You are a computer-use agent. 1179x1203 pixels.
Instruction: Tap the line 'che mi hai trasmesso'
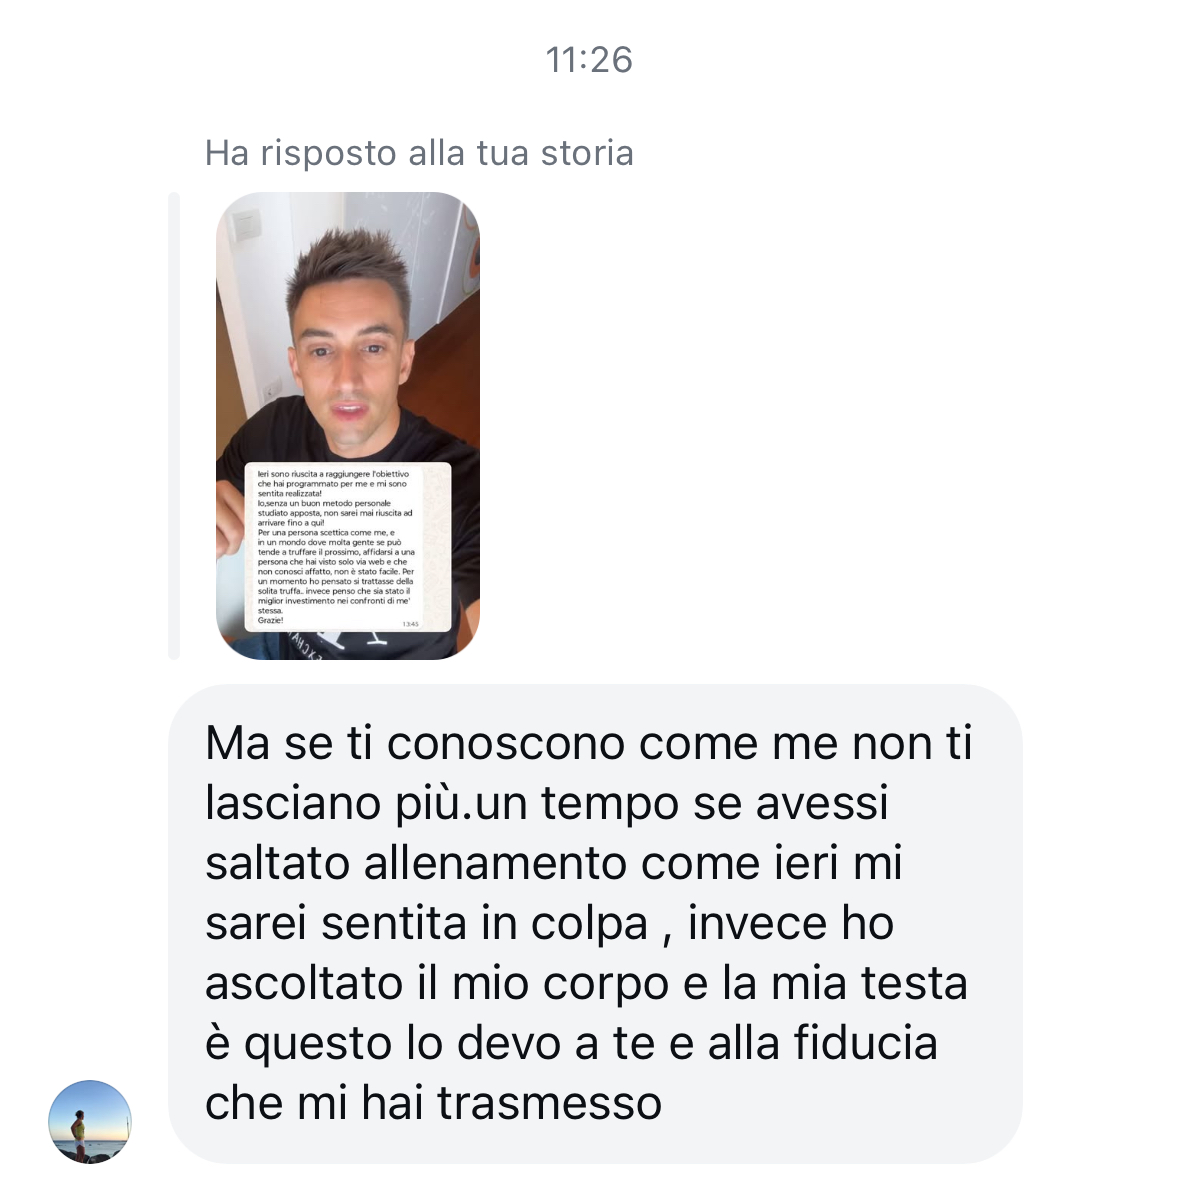tap(433, 1103)
